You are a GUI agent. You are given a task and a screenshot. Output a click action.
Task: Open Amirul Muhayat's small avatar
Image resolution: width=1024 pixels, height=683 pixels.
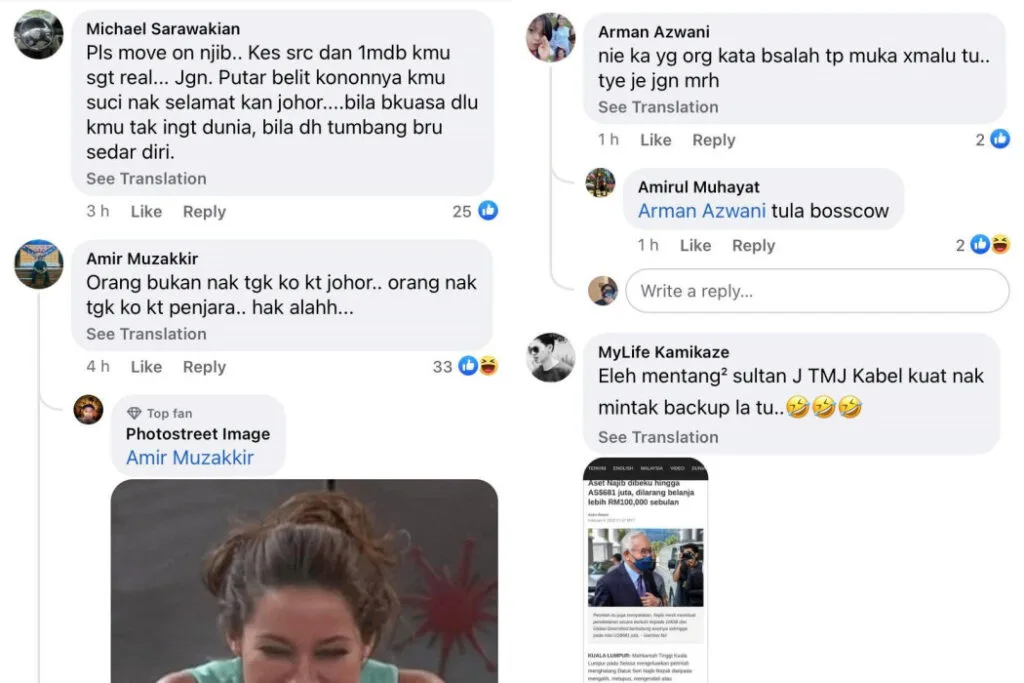click(600, 182)
